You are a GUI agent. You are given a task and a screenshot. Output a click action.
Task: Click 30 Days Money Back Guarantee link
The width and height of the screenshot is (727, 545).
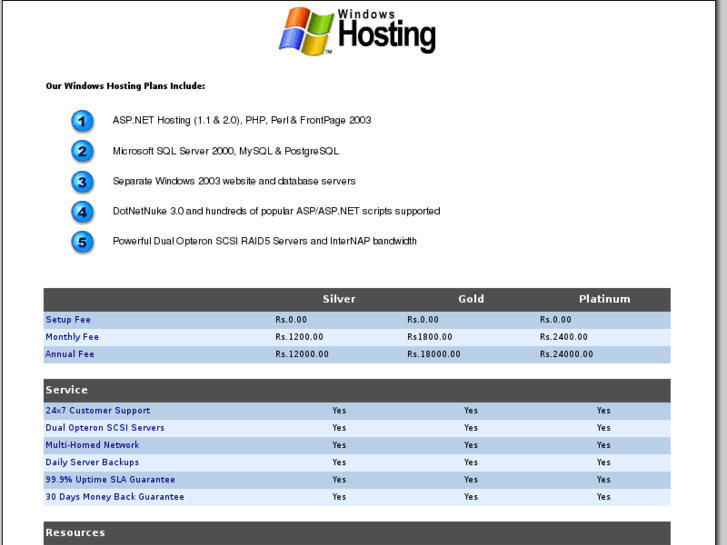click(115, 497)
